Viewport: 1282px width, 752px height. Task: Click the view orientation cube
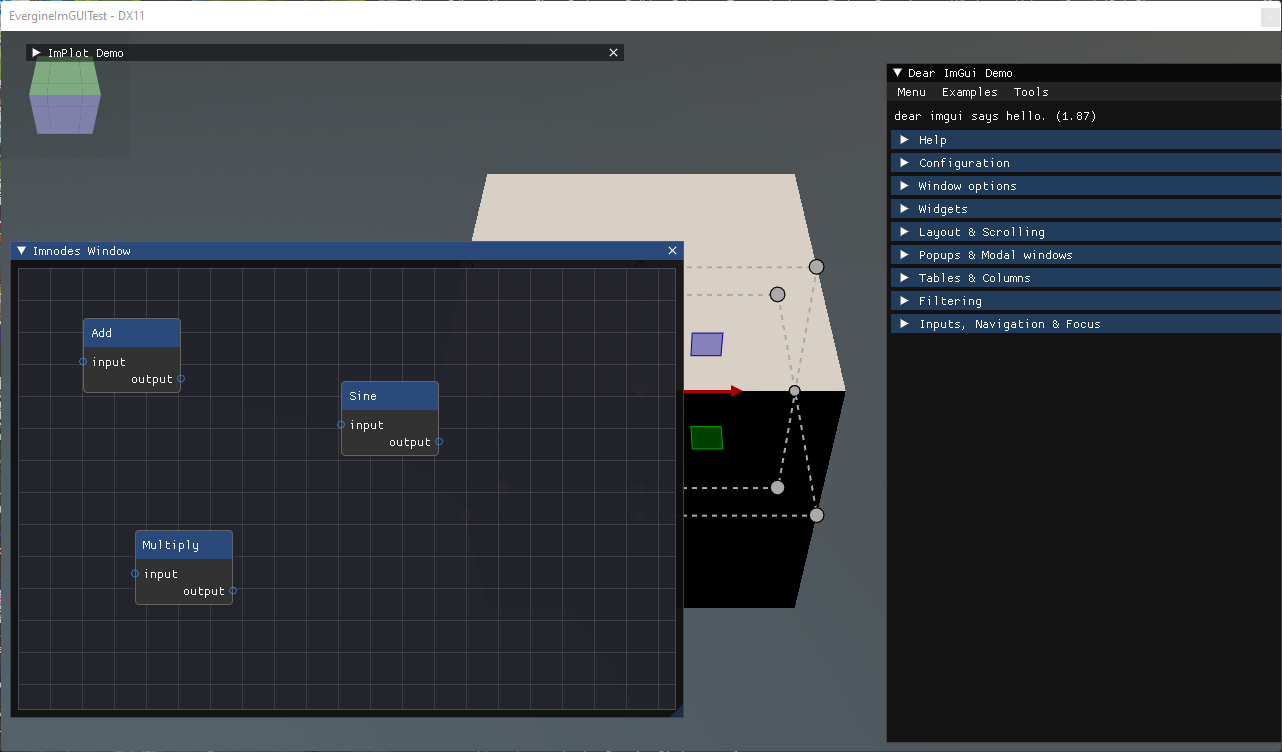[x=65, y=96]
